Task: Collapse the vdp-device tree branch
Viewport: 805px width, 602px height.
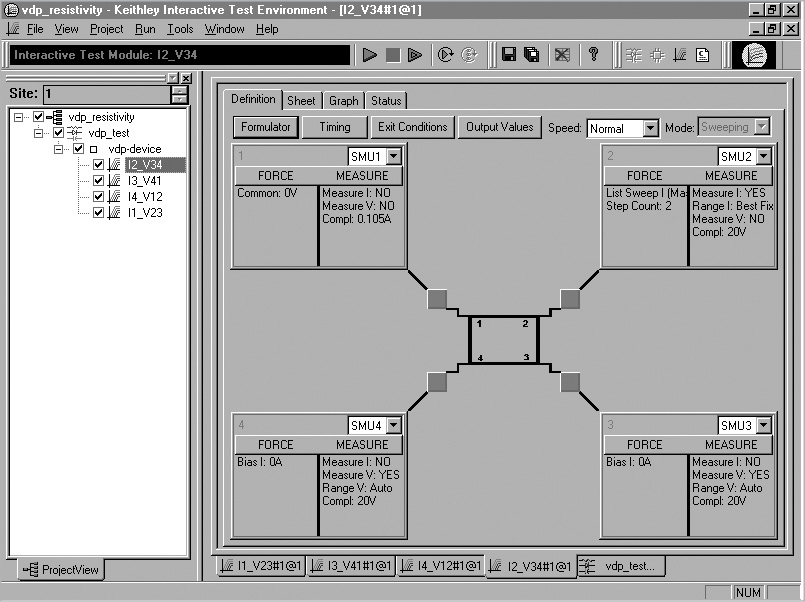Action: 57,149
